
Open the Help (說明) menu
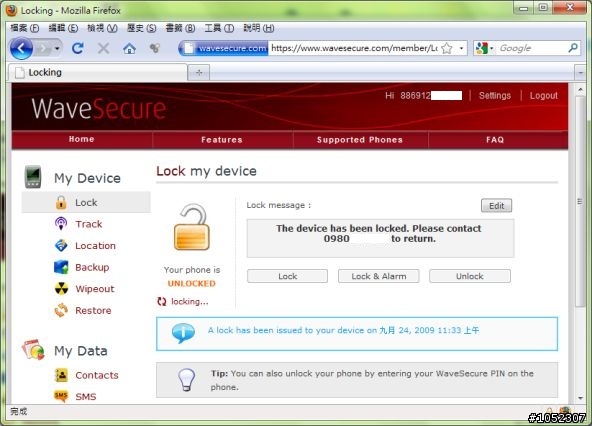[x=258, y=28]
